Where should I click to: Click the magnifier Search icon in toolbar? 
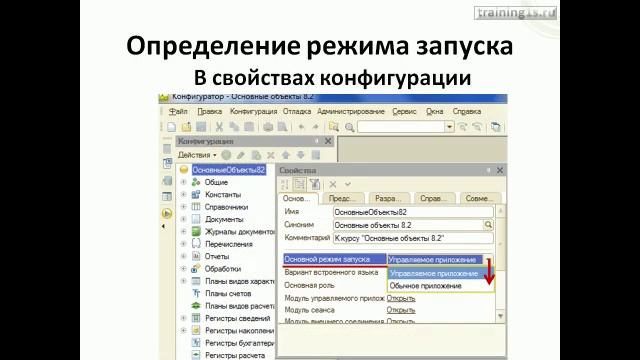click(x=349, y=127)
